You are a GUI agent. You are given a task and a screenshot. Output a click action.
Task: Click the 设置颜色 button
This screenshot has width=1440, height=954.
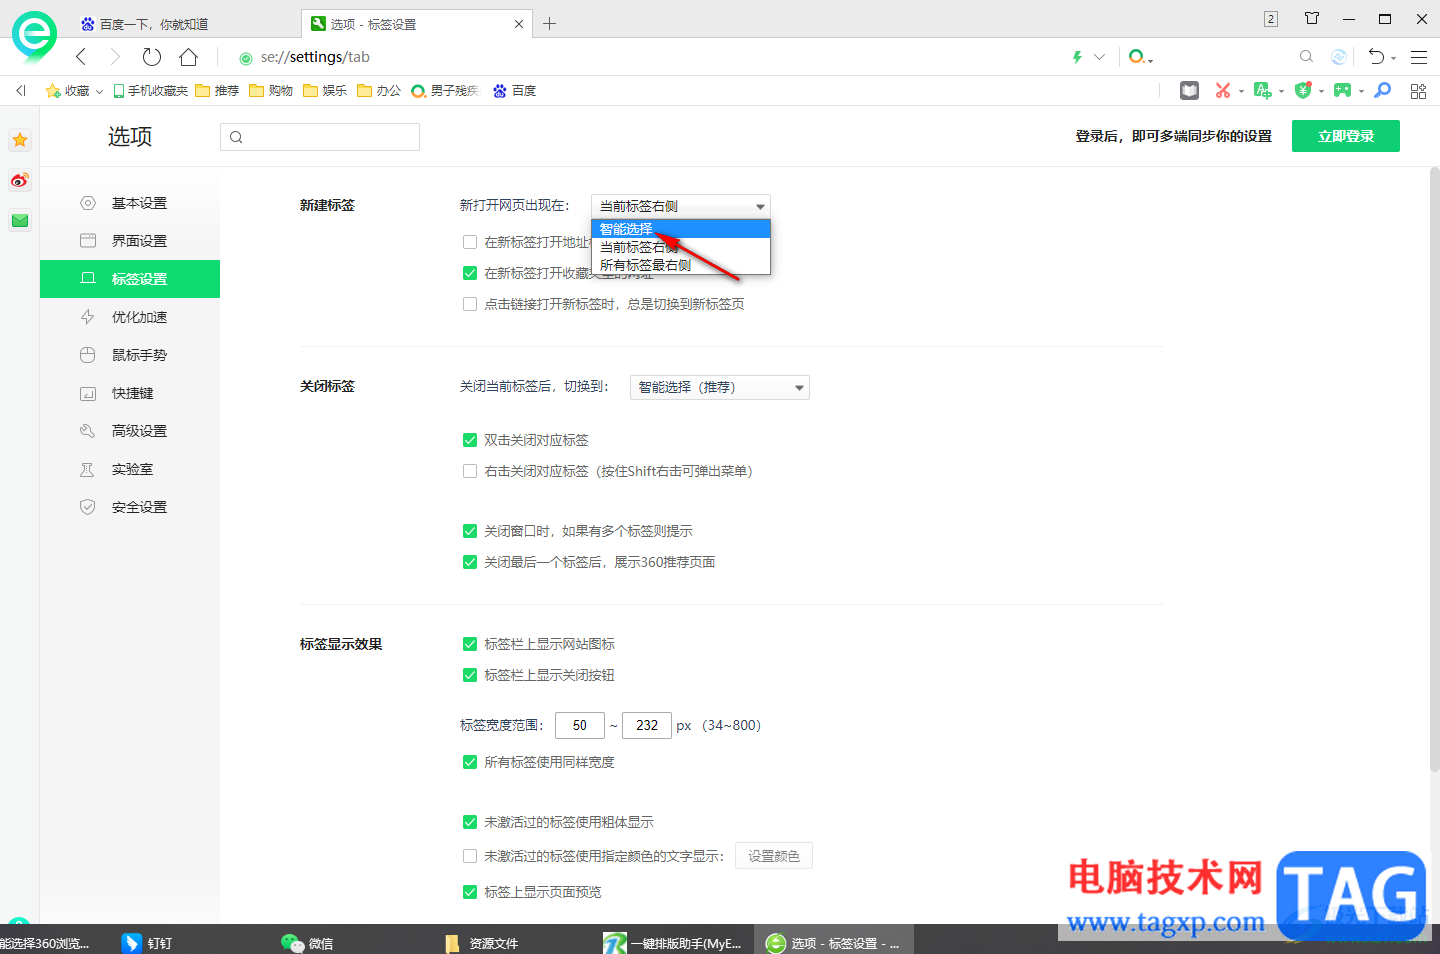click(x=774, y=856)
